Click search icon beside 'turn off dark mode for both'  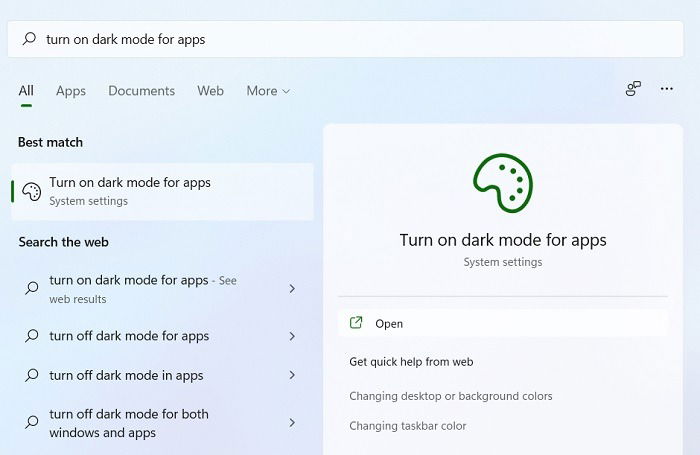32,422
